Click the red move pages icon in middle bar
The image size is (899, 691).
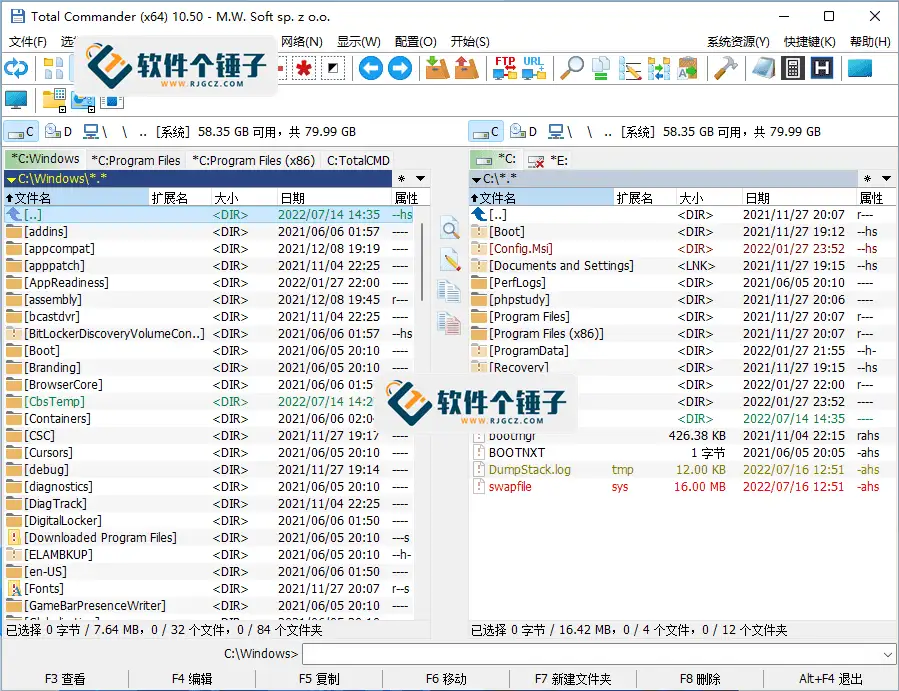tap(449, 322)
